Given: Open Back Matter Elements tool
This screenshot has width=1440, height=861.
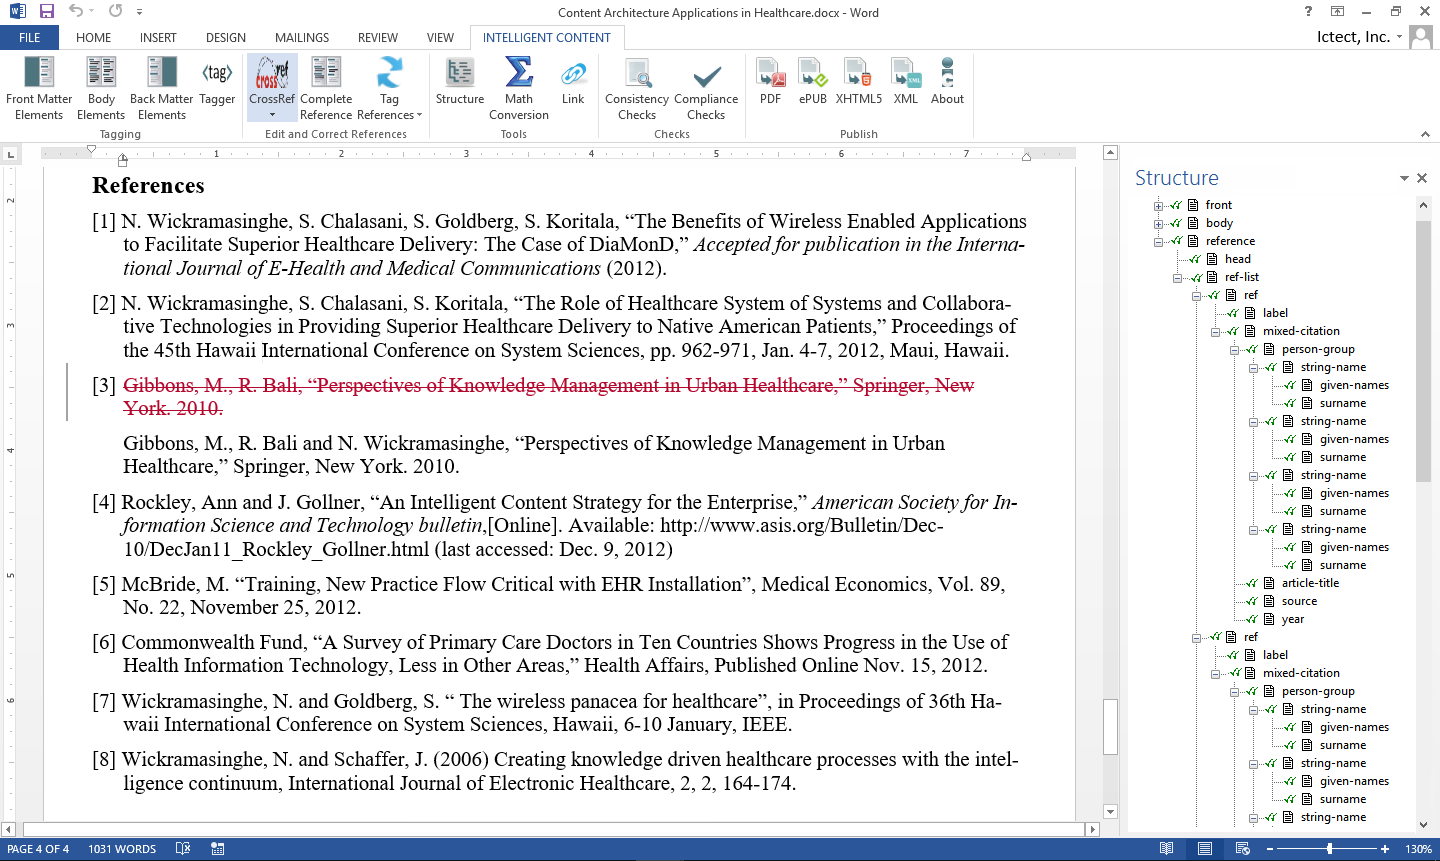Looking at the screenshot, I should coord(162,88).
